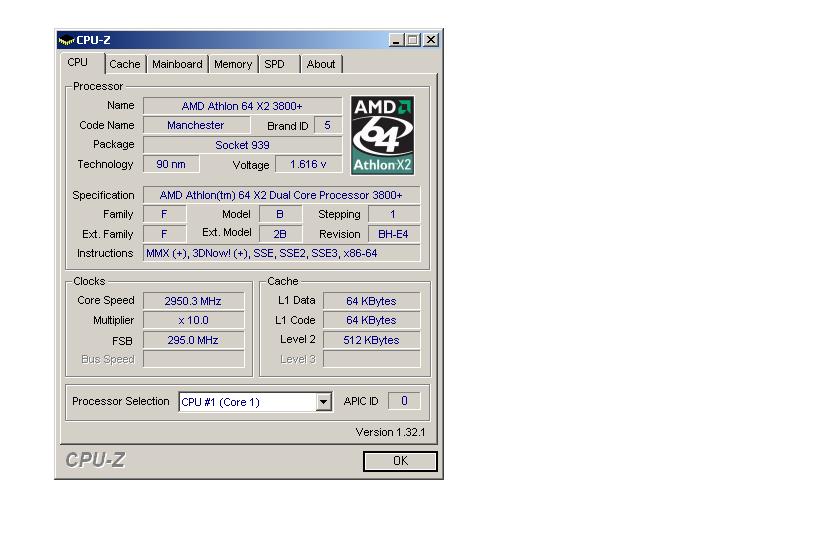Click the L1 Data value '64 KBytes'
Screen dimensions: 840x553
[x=371, y=301]
